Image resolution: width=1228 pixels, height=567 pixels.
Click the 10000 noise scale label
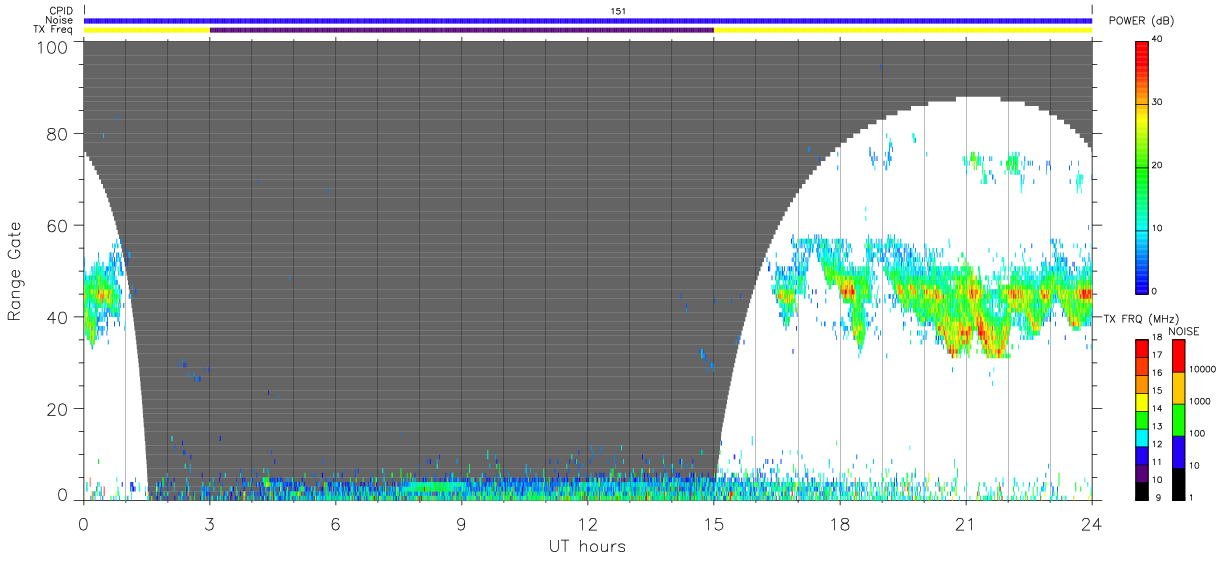[1201, 369]
